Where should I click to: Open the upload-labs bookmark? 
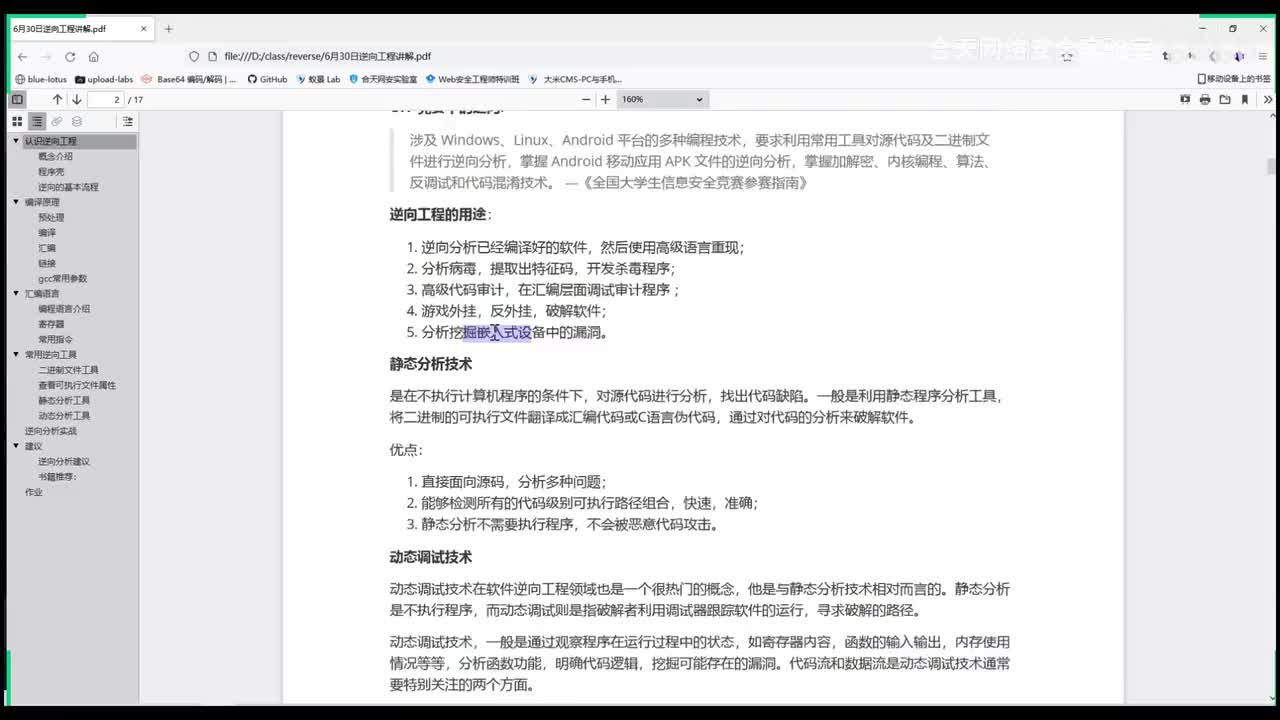tap(104, 79)
